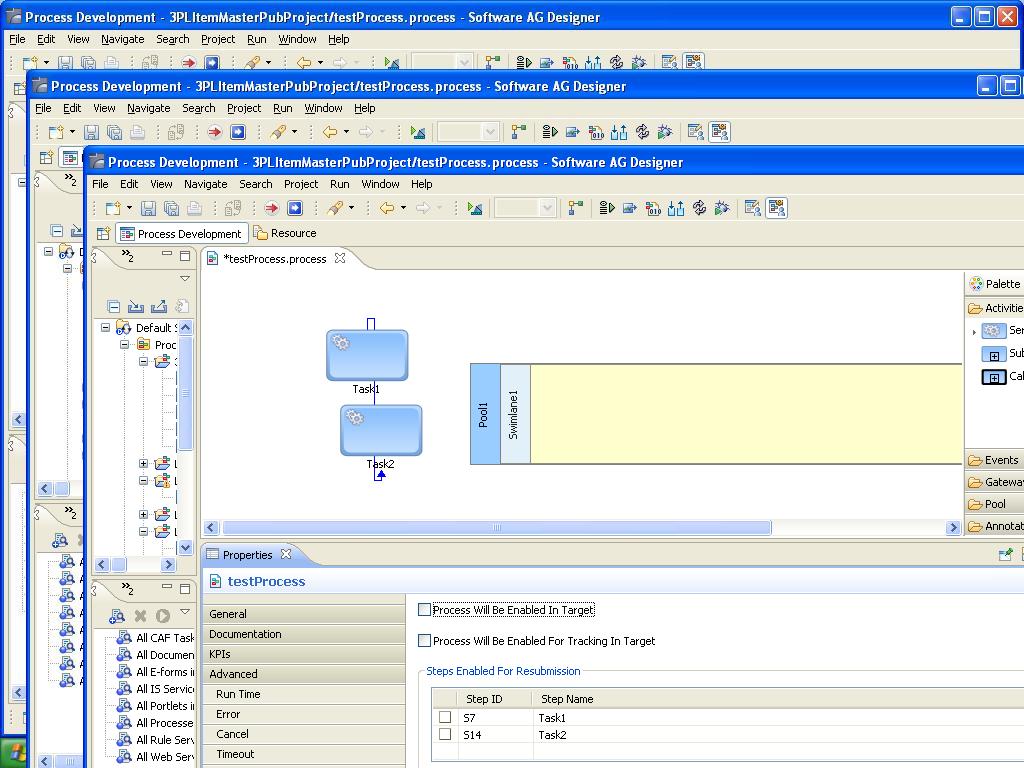
Task: Open the Navigate menu in front window
Action: click(206, 184)
